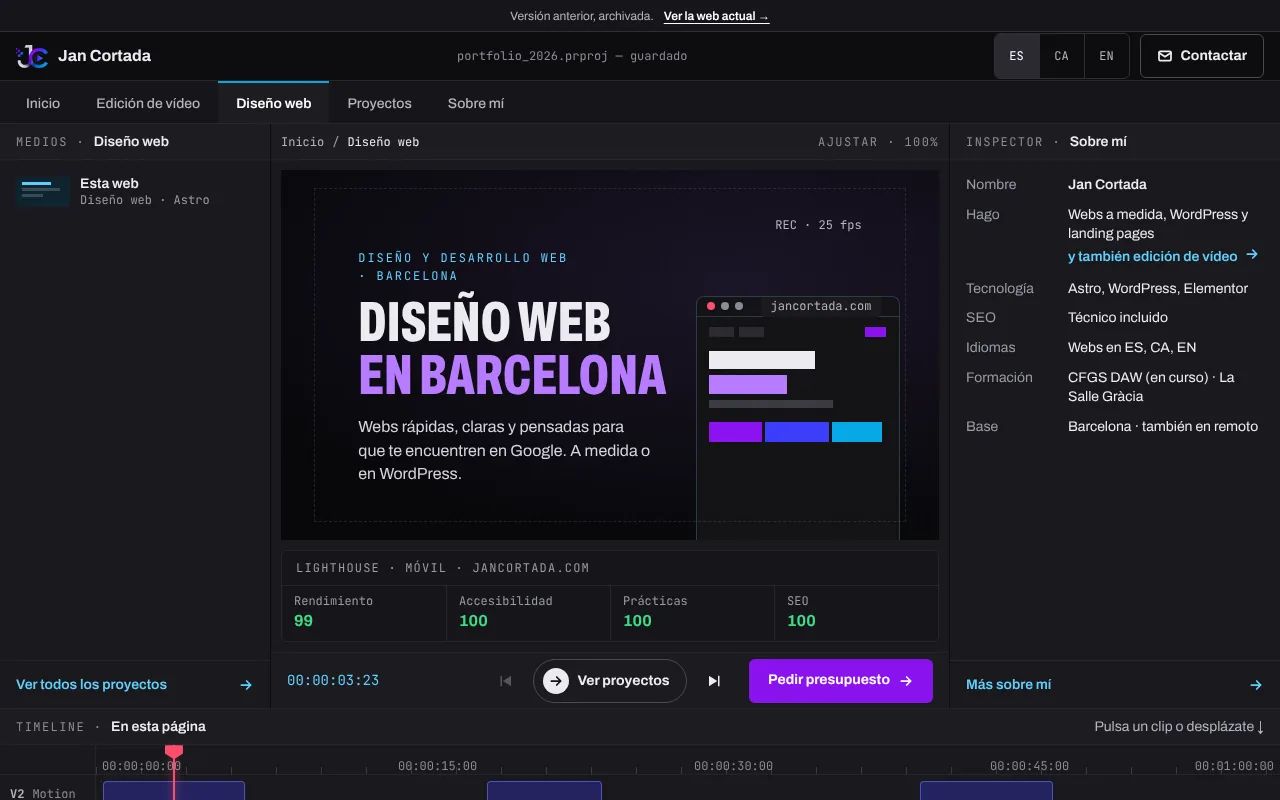Image resolution: width=1280 pixels, height=800 pixels.
Task: Click the red timeline playhead marker
Action: (174, 752)
